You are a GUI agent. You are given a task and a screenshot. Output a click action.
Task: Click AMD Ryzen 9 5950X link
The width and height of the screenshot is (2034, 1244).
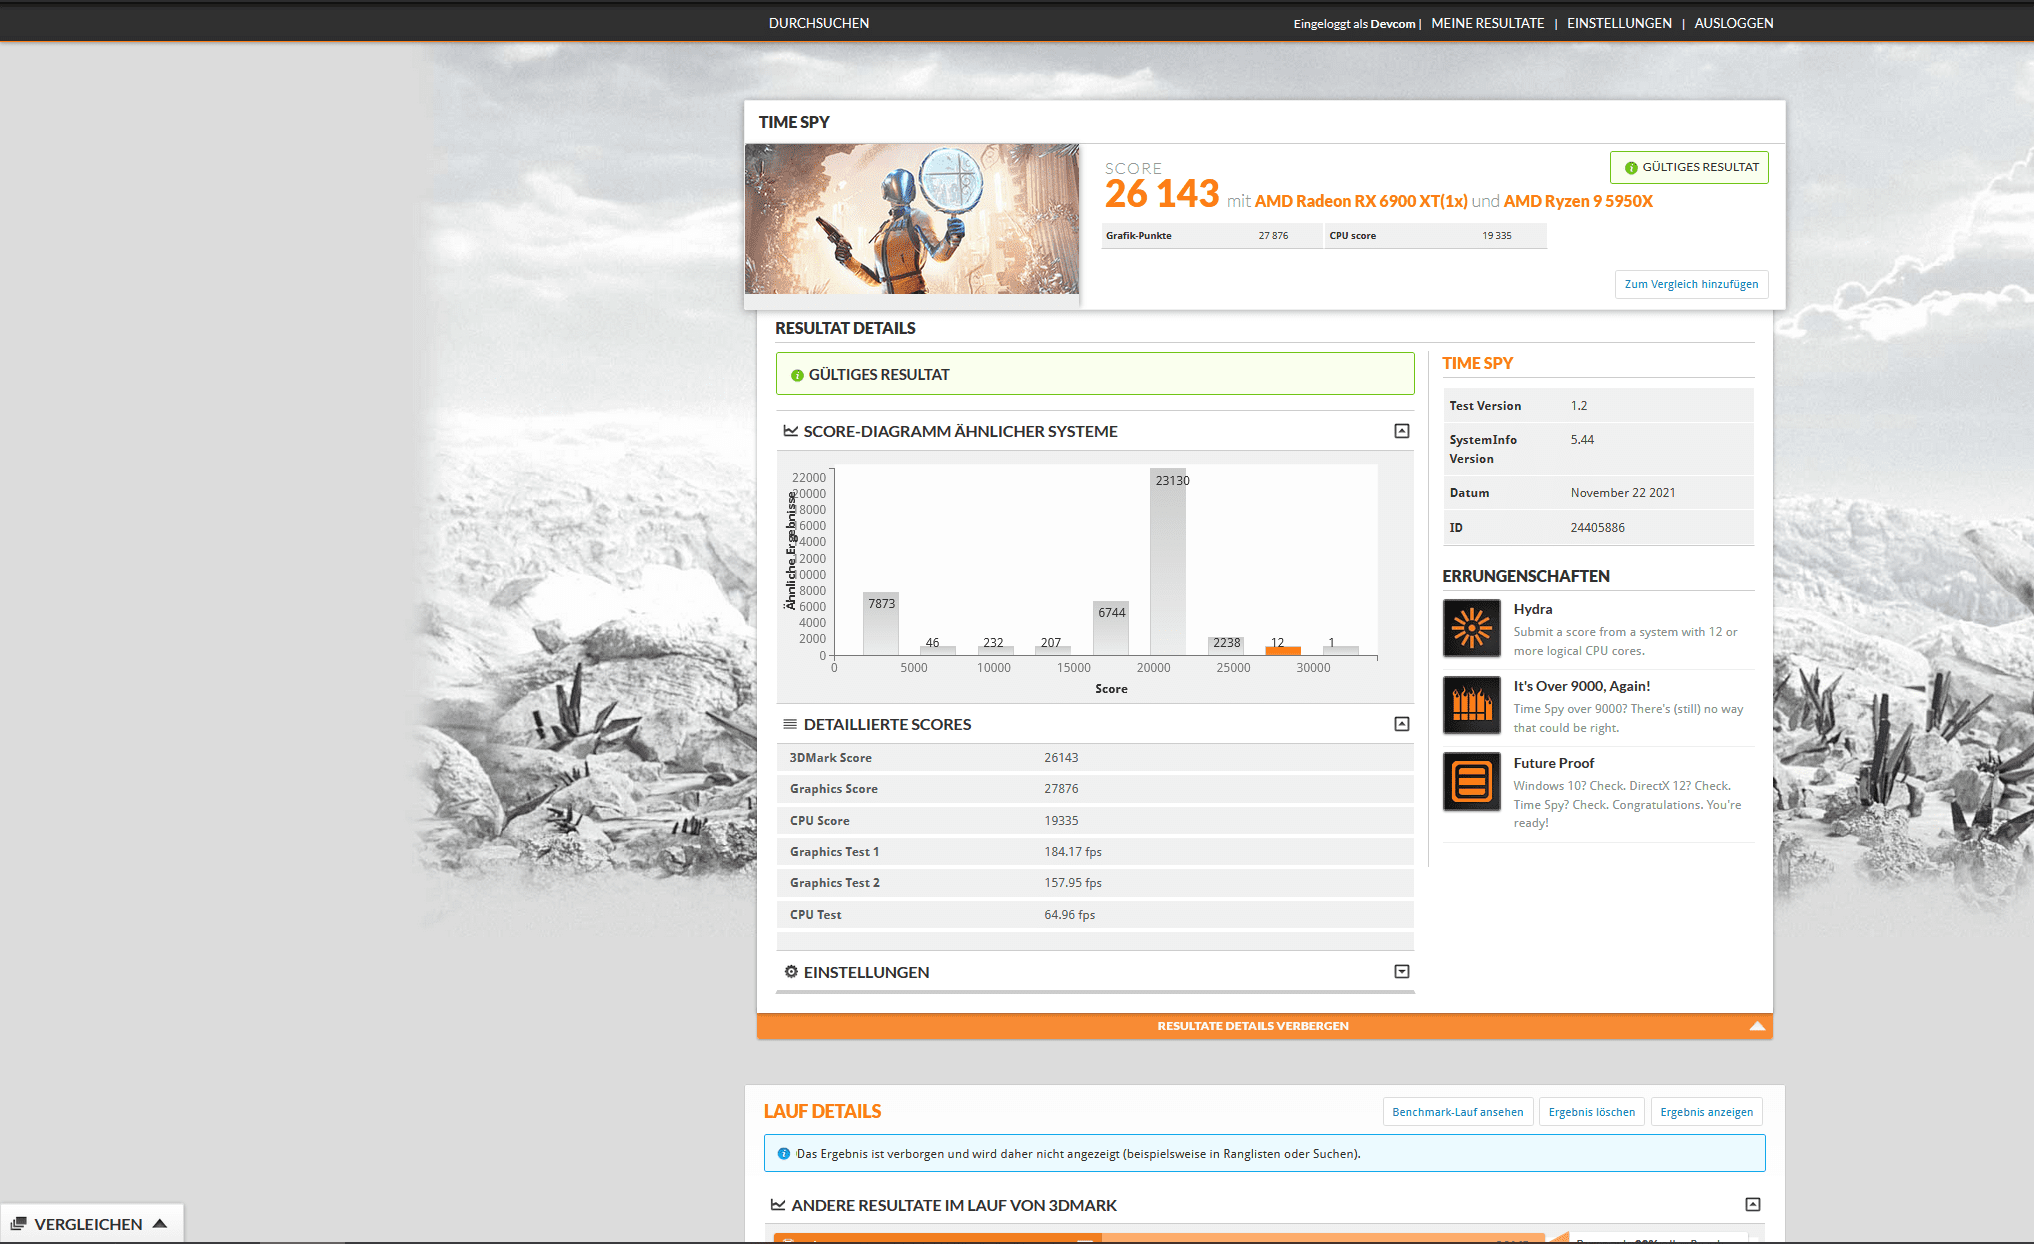coord(1578,201)
